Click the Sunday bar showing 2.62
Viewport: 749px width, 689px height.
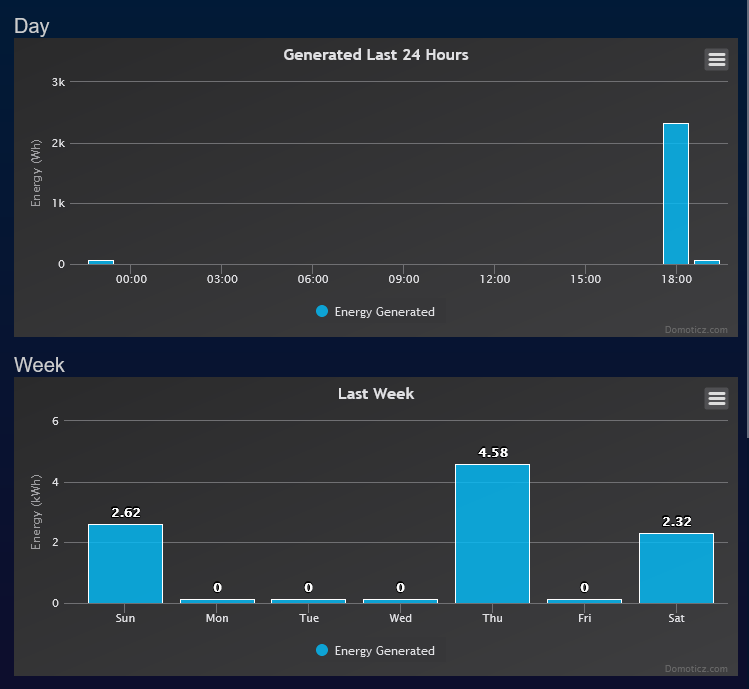pos(125,564)
